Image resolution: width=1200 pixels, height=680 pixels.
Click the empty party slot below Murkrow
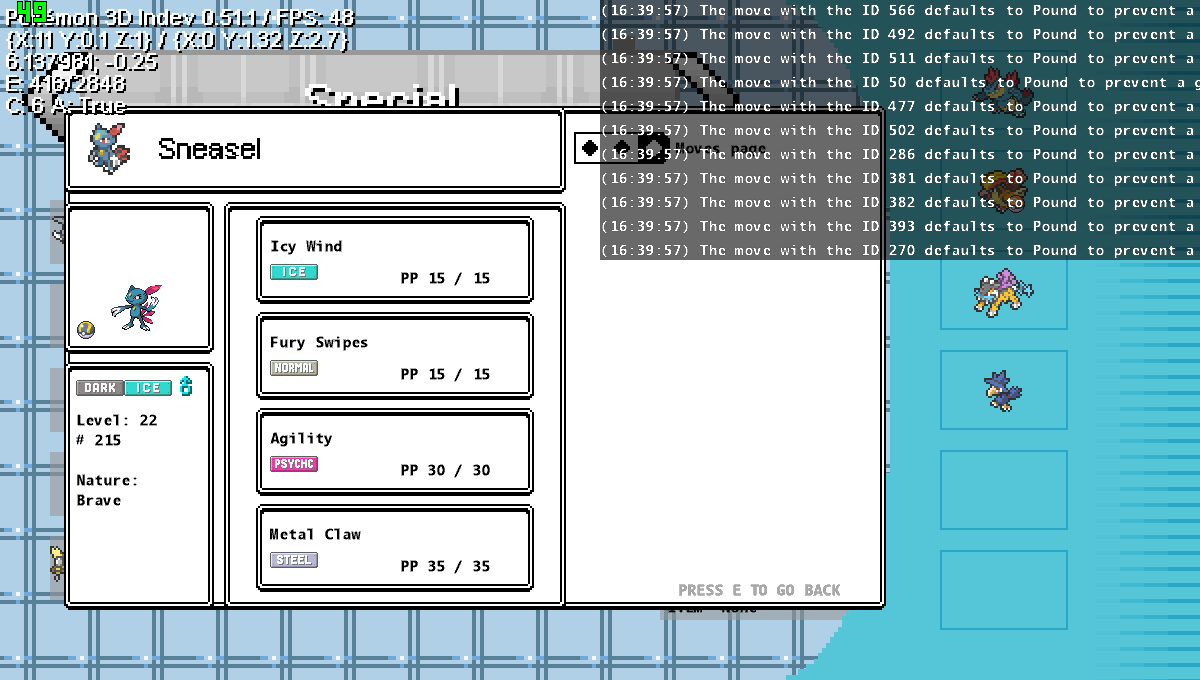click(x=1003, y=489)
